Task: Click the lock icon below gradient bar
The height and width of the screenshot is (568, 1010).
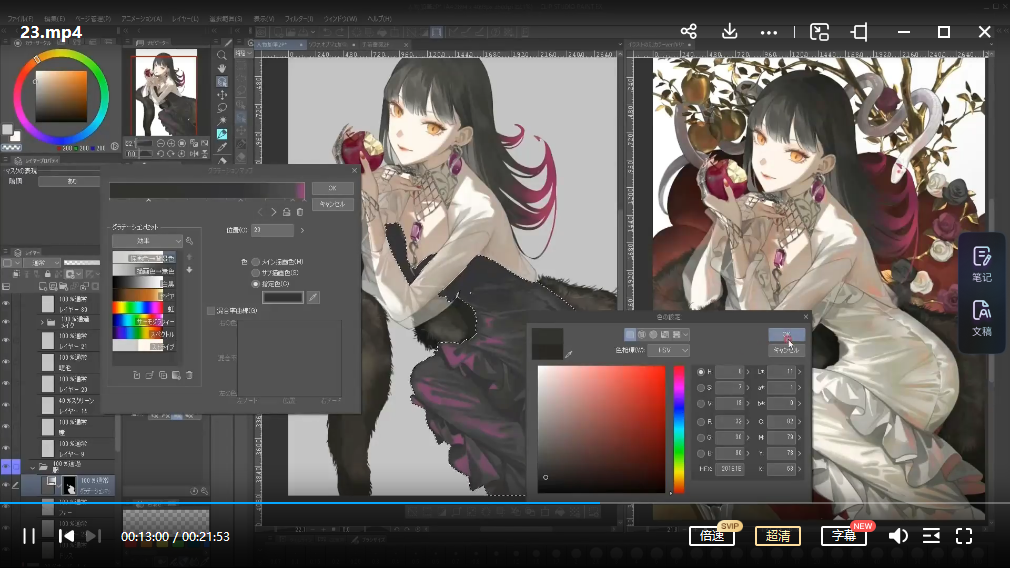Action: point(287,212)
